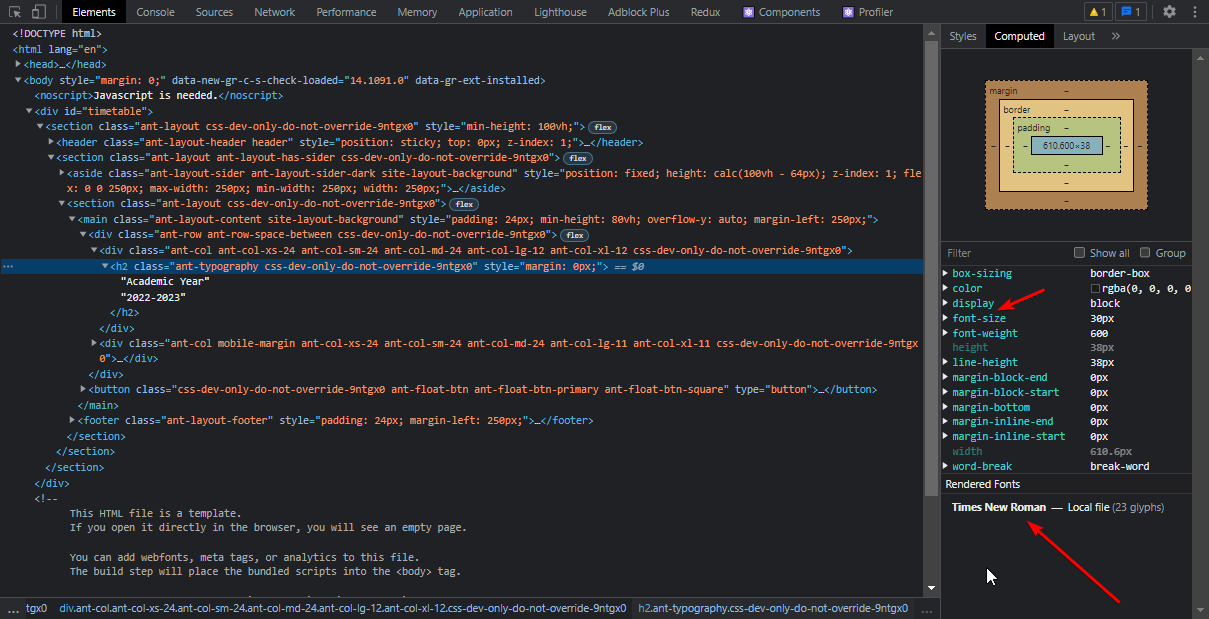Viewport: 1209px width, 619px height.
Task: Open the DevTools more options kebab menu
Action: [x=1193, y=12]
